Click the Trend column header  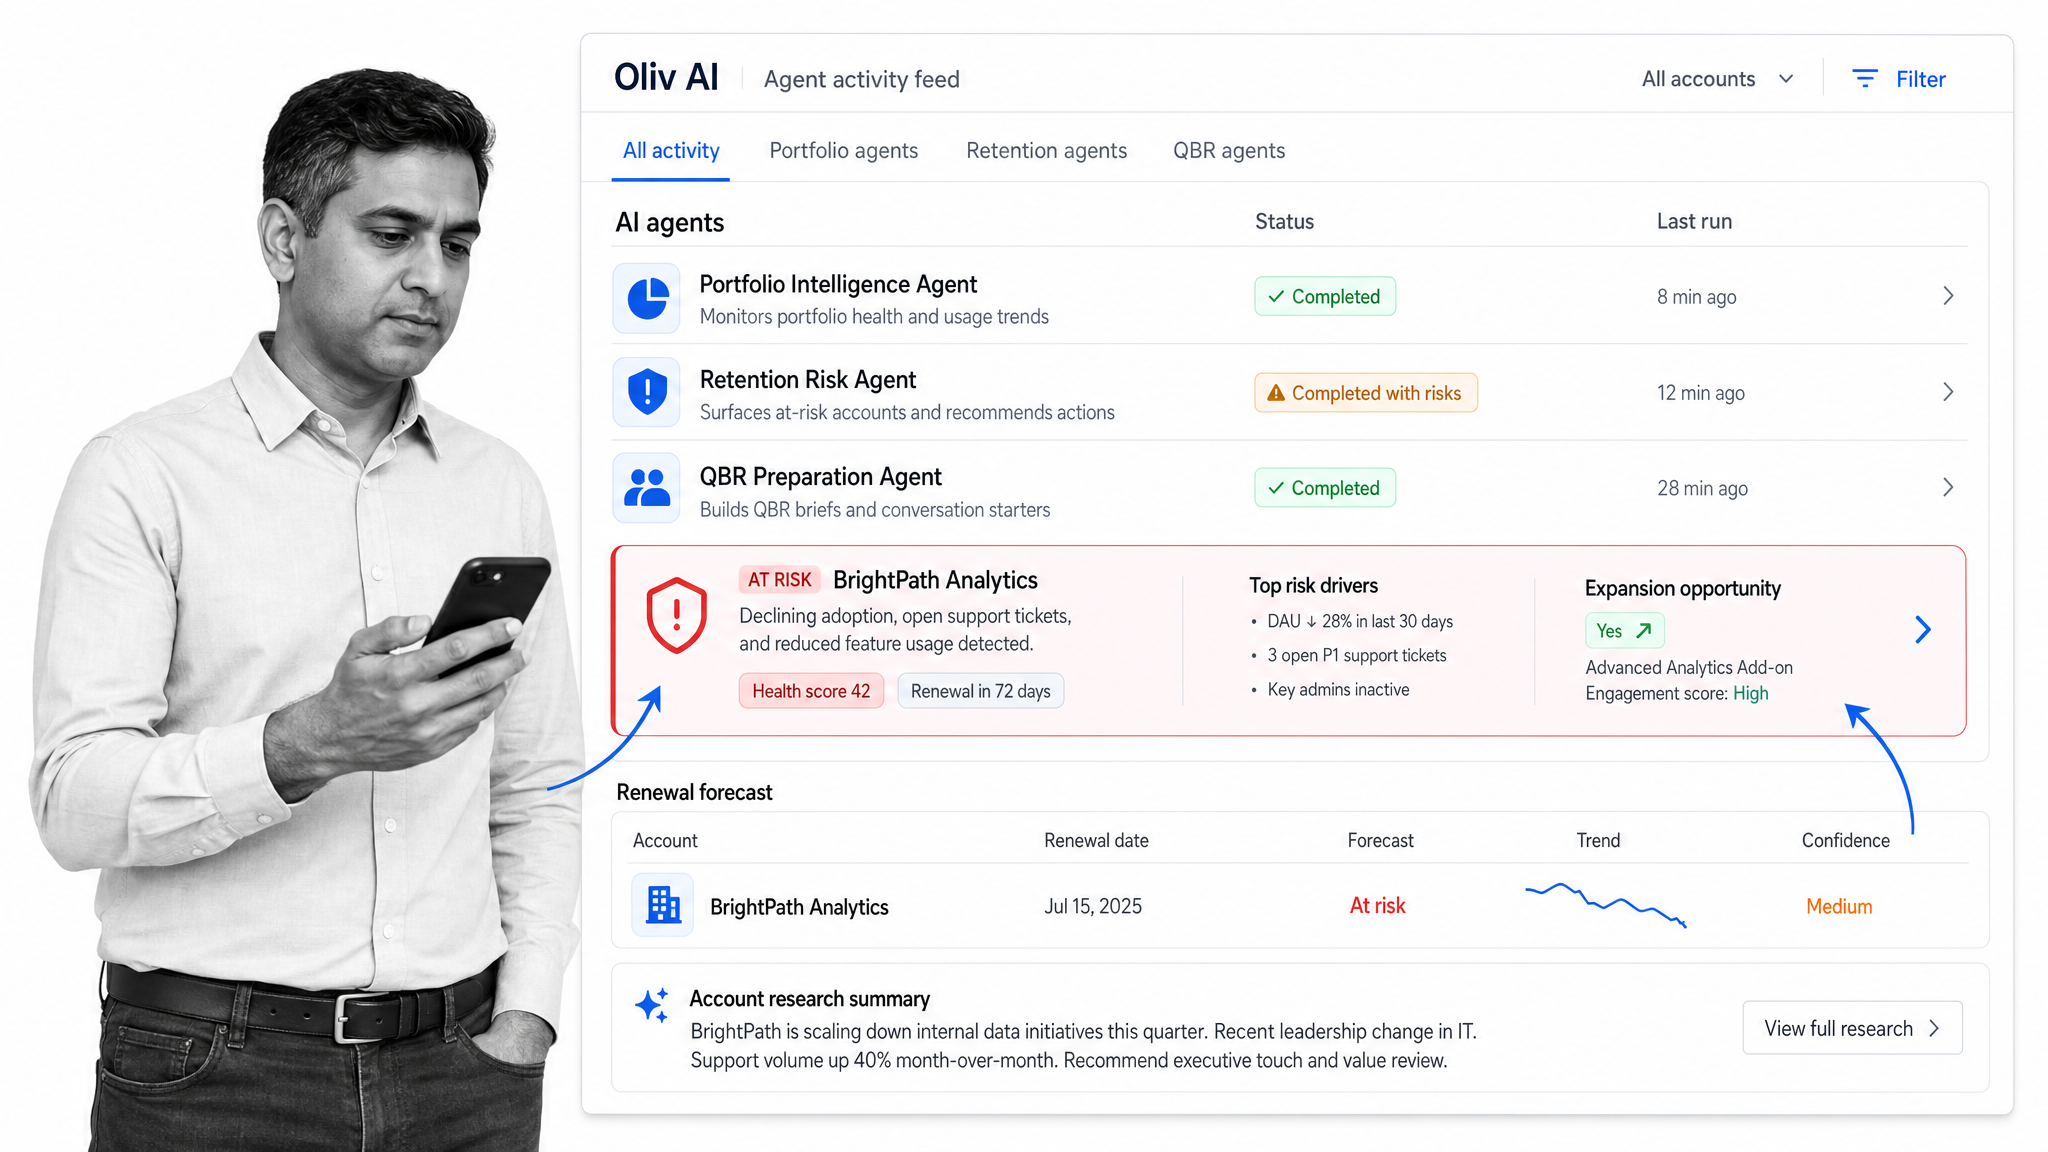tap(1598, 840)
